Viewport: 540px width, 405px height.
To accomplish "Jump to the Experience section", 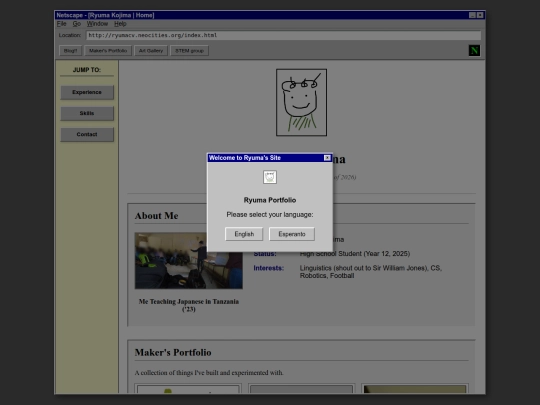I will point(87,92).
